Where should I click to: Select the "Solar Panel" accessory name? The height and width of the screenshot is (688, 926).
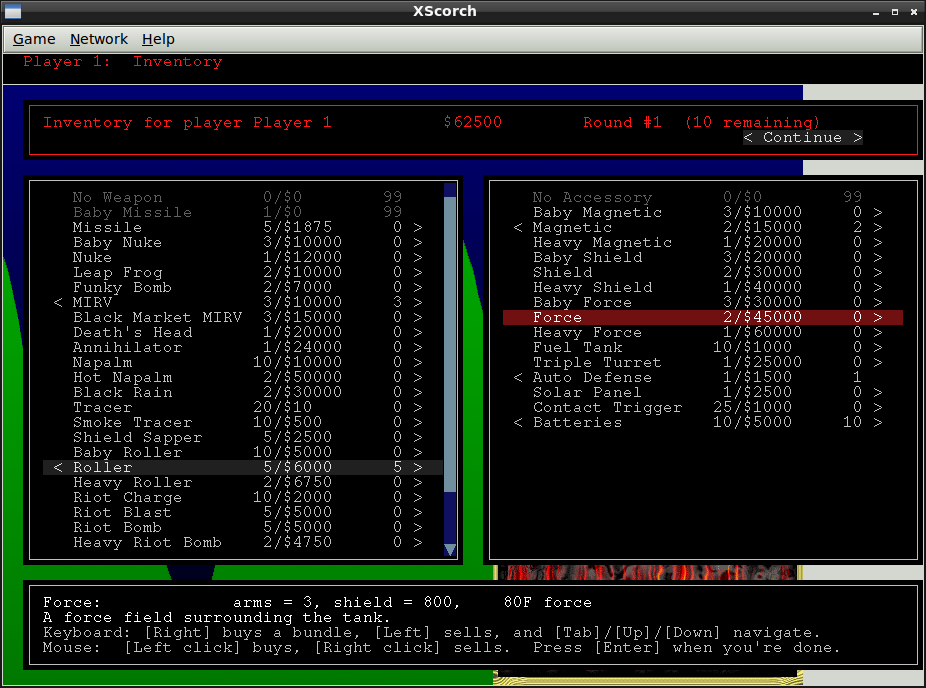pyautogui.click(x=587, y=392)
